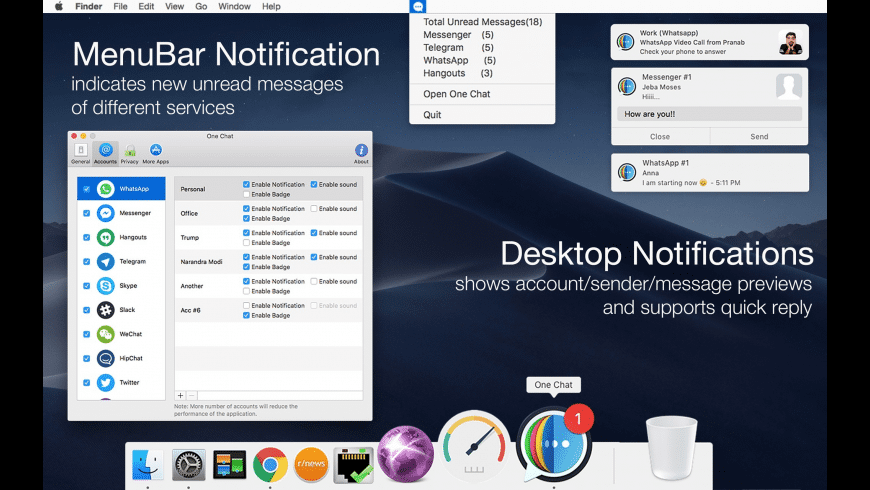Open System Preferences gear in Dock
The width and height of the screenshot is (870, 490).
pyautogui.click(x=189, y=464)
